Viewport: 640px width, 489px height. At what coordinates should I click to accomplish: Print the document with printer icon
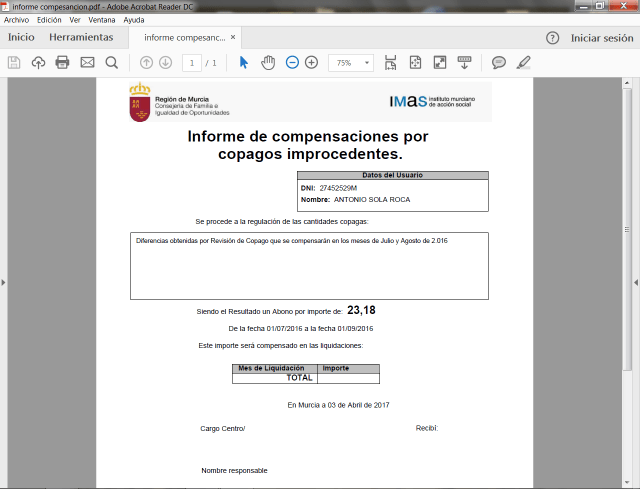point(62,62)
